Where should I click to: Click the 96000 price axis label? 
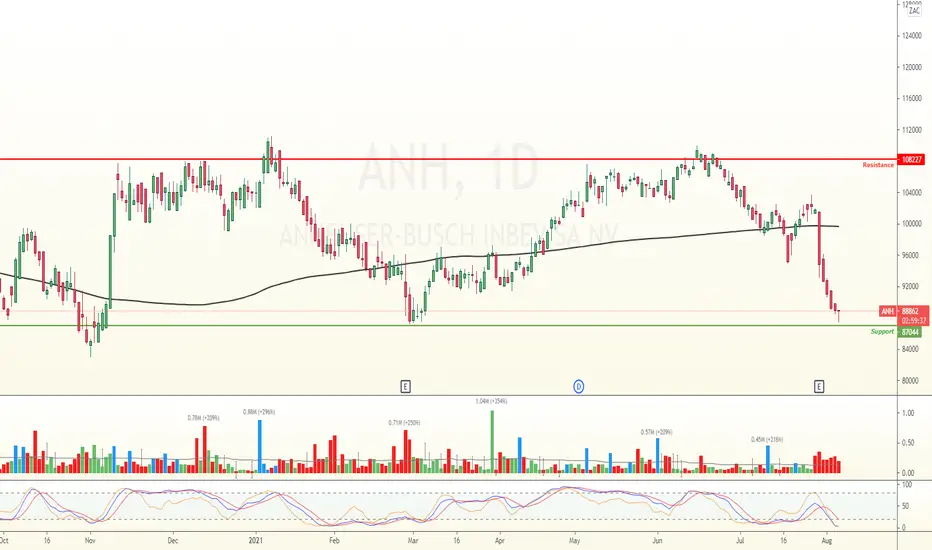tap(912, 256)
